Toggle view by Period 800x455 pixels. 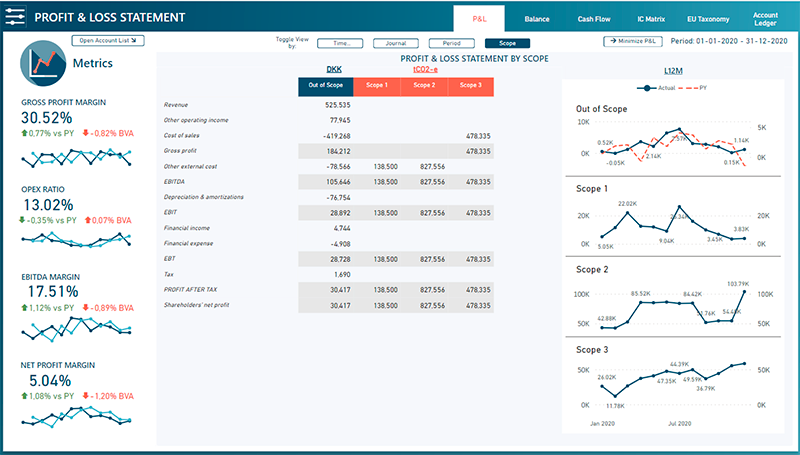pyautogui.click(x=451, y=43)
